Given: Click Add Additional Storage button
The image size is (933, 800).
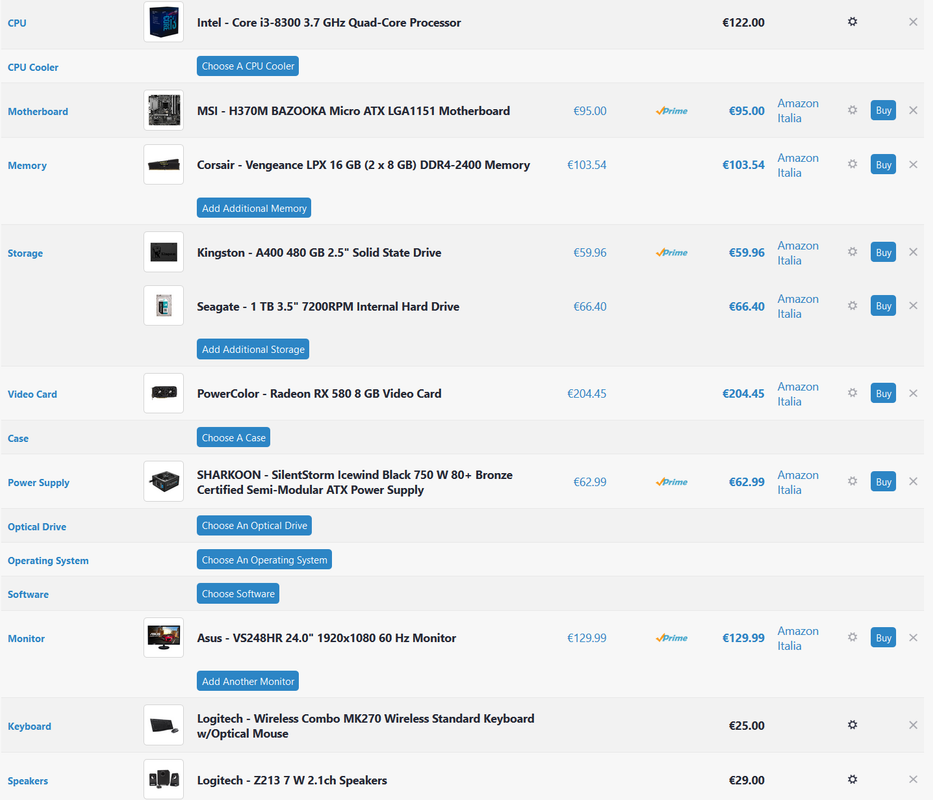Looking at the screenshot, I should click(x=253, y=349).
